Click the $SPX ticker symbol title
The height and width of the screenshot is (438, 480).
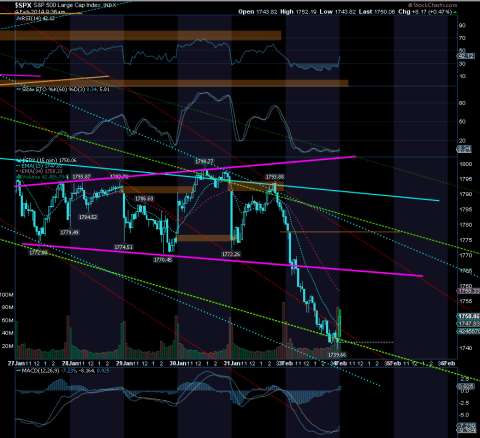coord(23,5)
